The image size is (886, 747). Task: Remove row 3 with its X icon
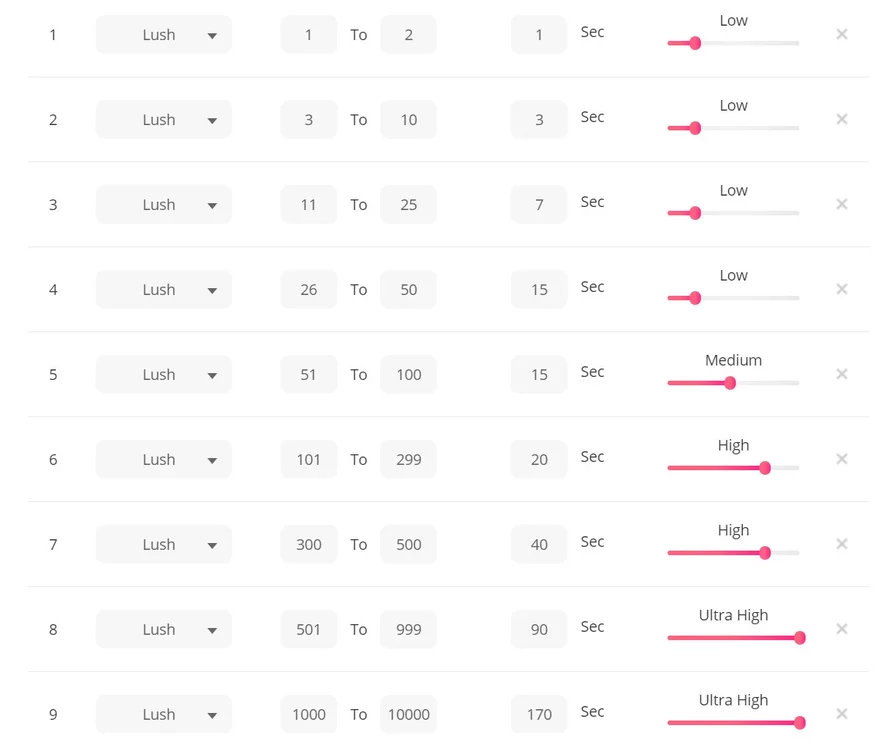pos(842,204)
